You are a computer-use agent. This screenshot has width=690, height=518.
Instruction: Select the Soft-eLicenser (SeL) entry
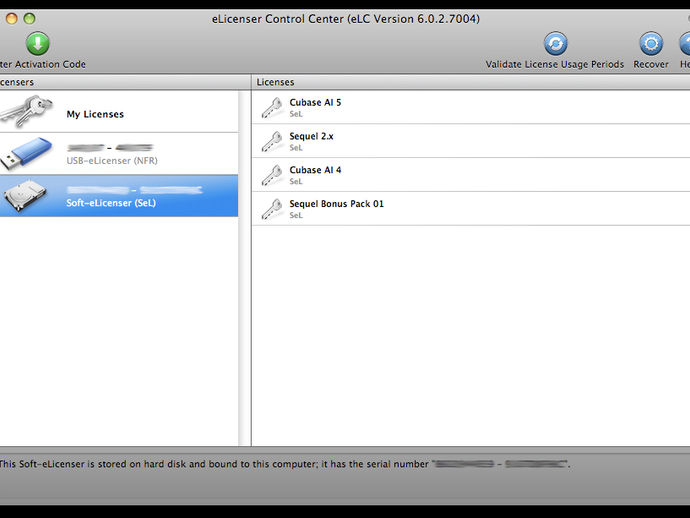point(119,196)
